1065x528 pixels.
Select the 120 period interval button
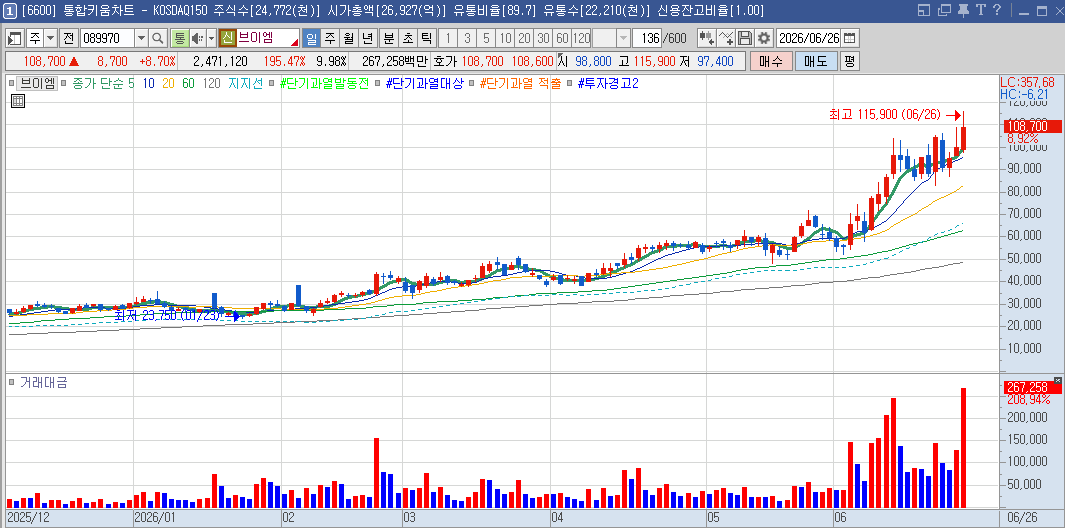point(582,38)
